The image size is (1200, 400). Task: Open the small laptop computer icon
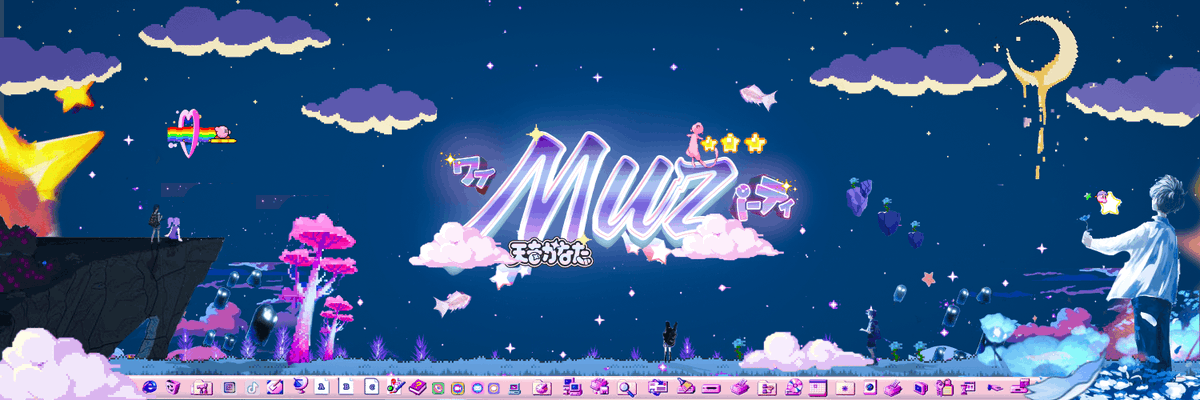tap(516, 388)
